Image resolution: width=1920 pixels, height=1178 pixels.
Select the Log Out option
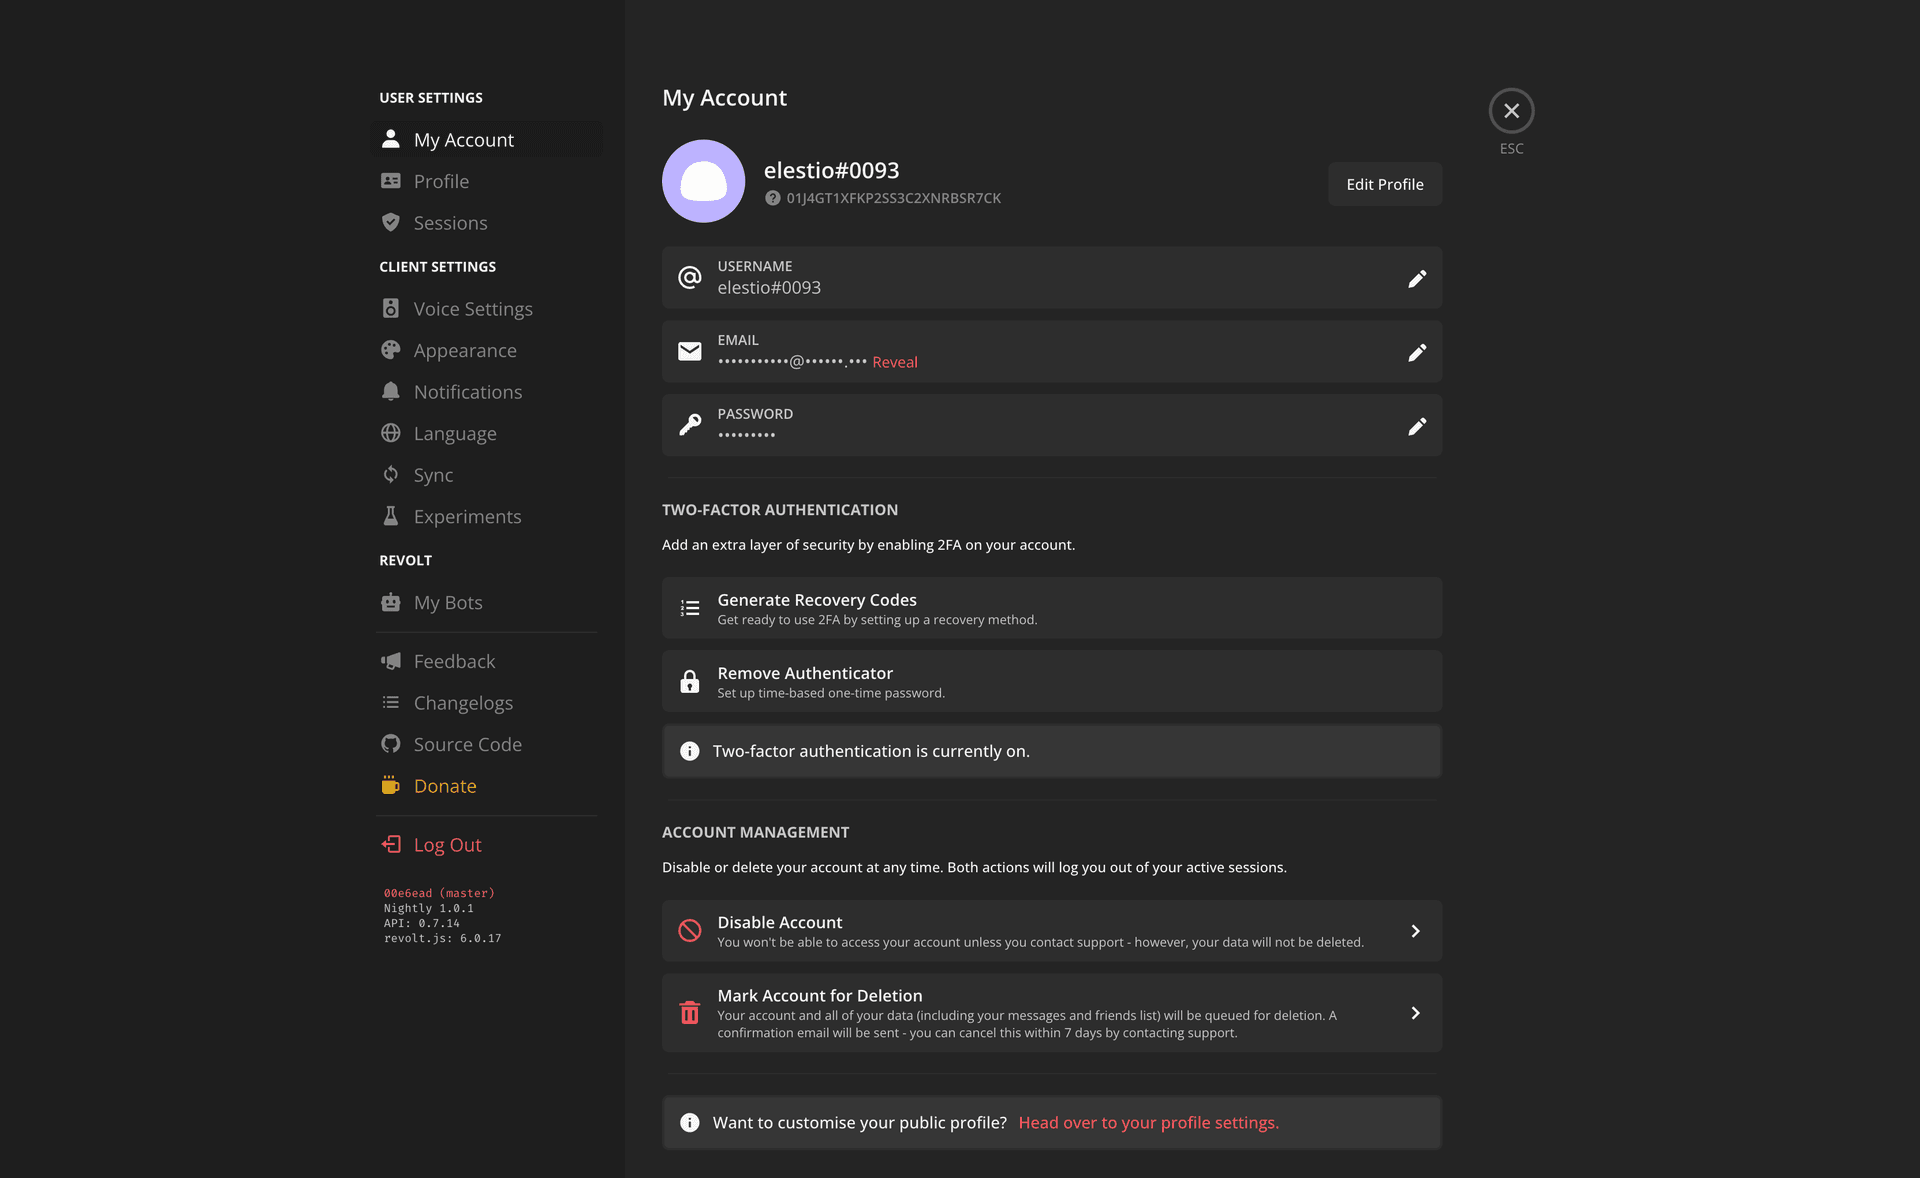(447, 843)
